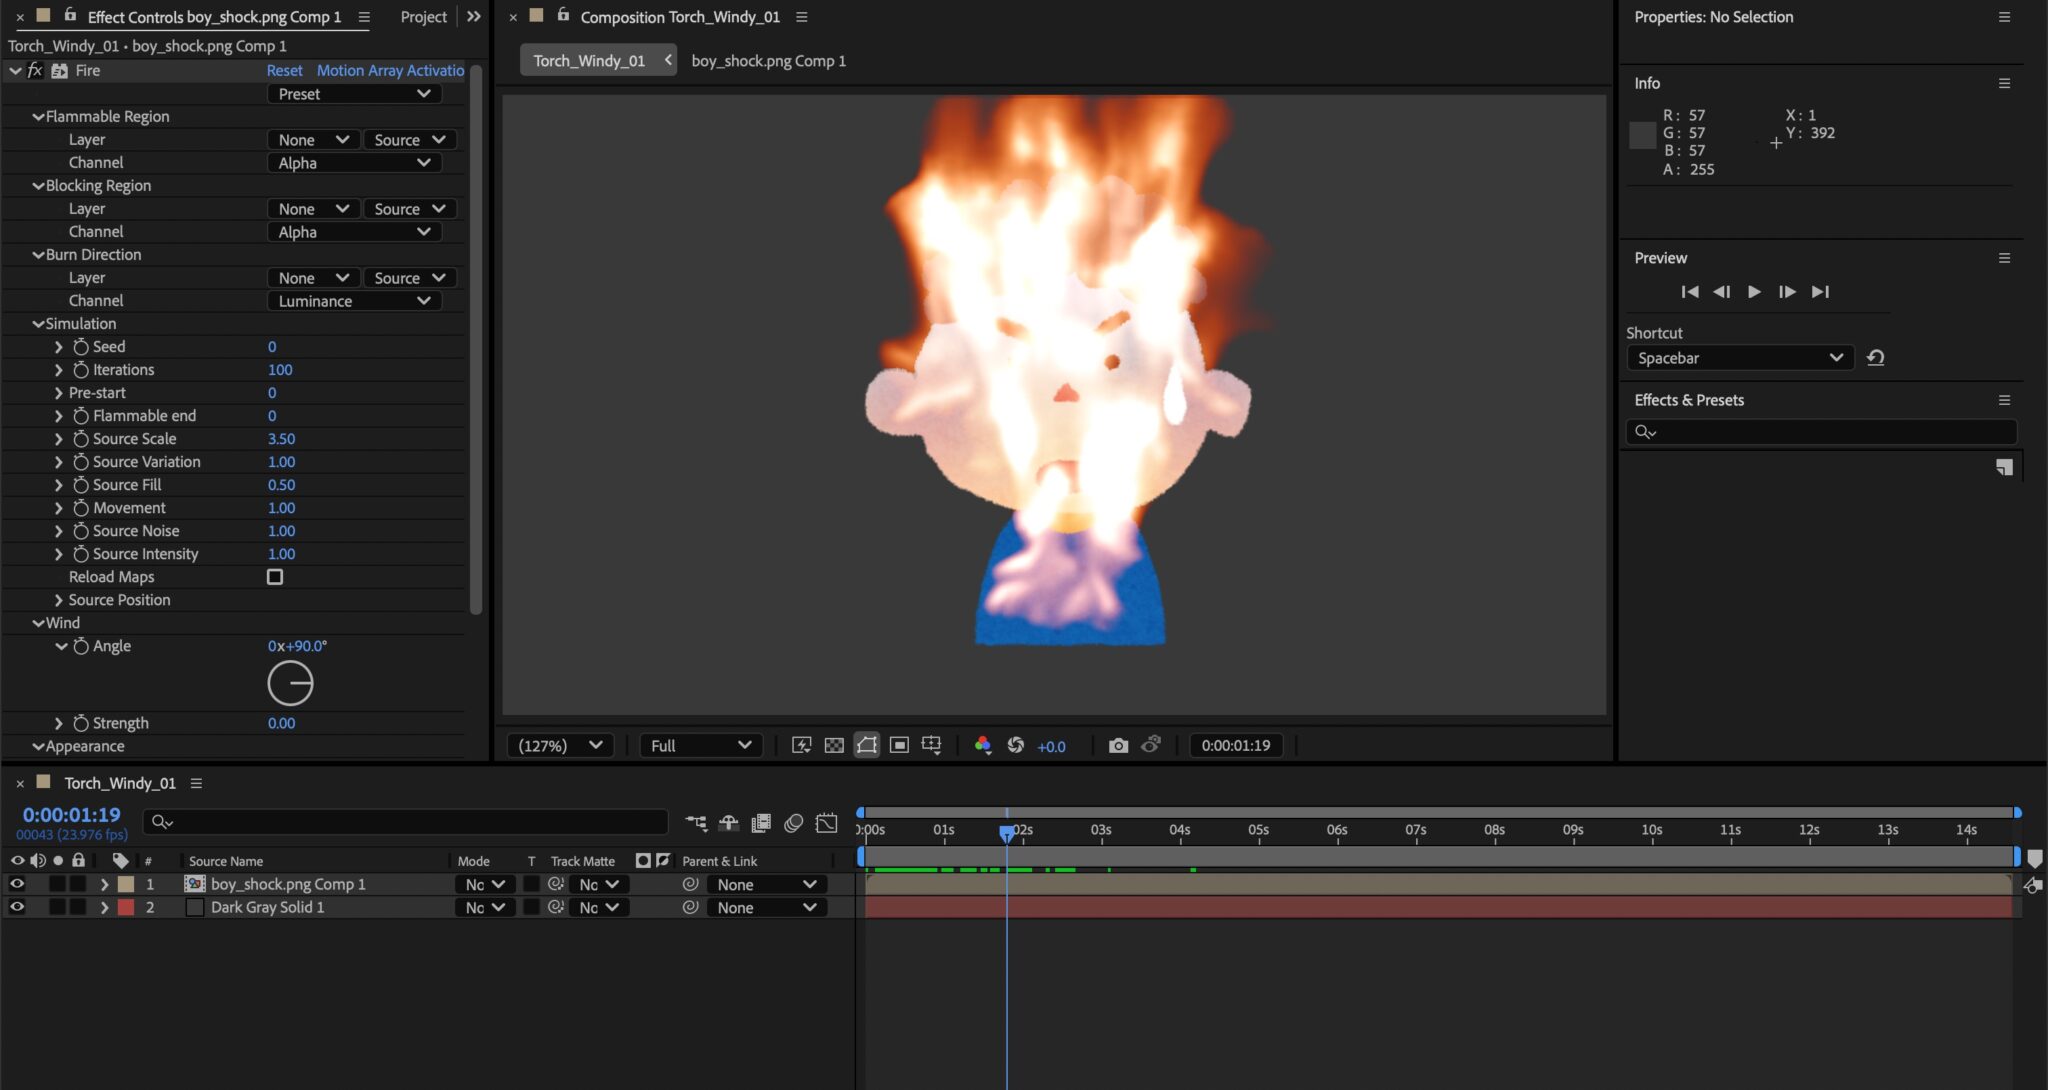Show channel and color management settings

[x=983, y=745]
